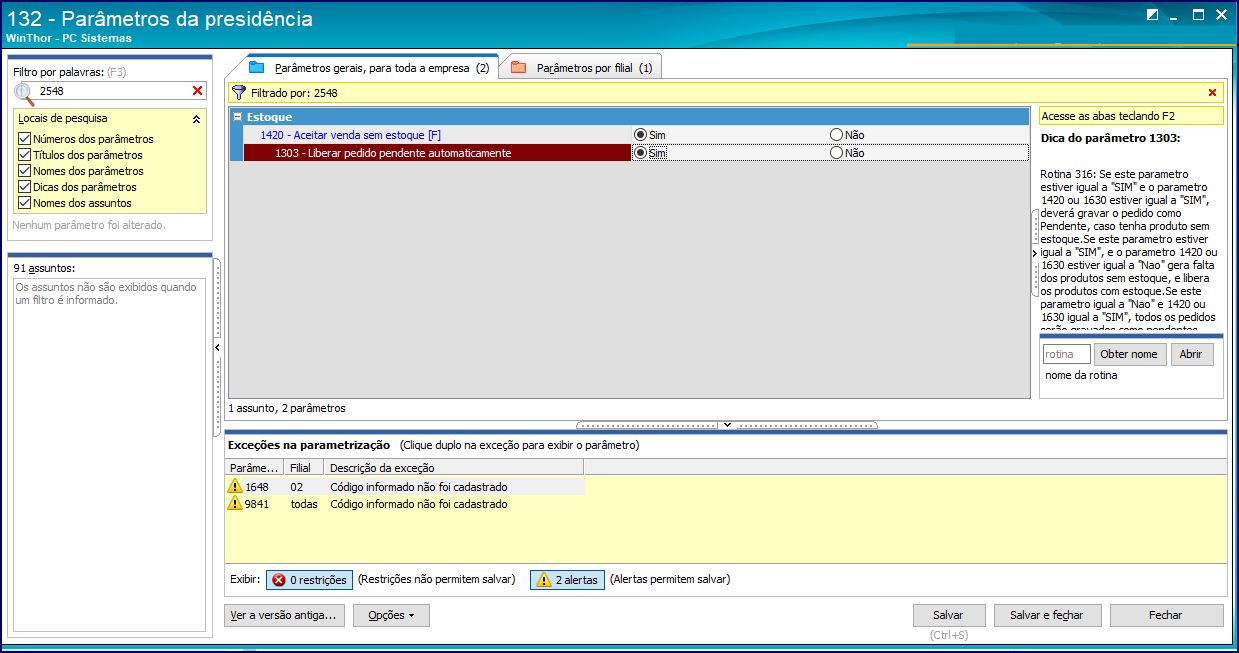This screenshot has width=1239, height=653.
Task: Toggle 'Nomes dos assuntos' checkbox
Action: (x=24, y=203)
